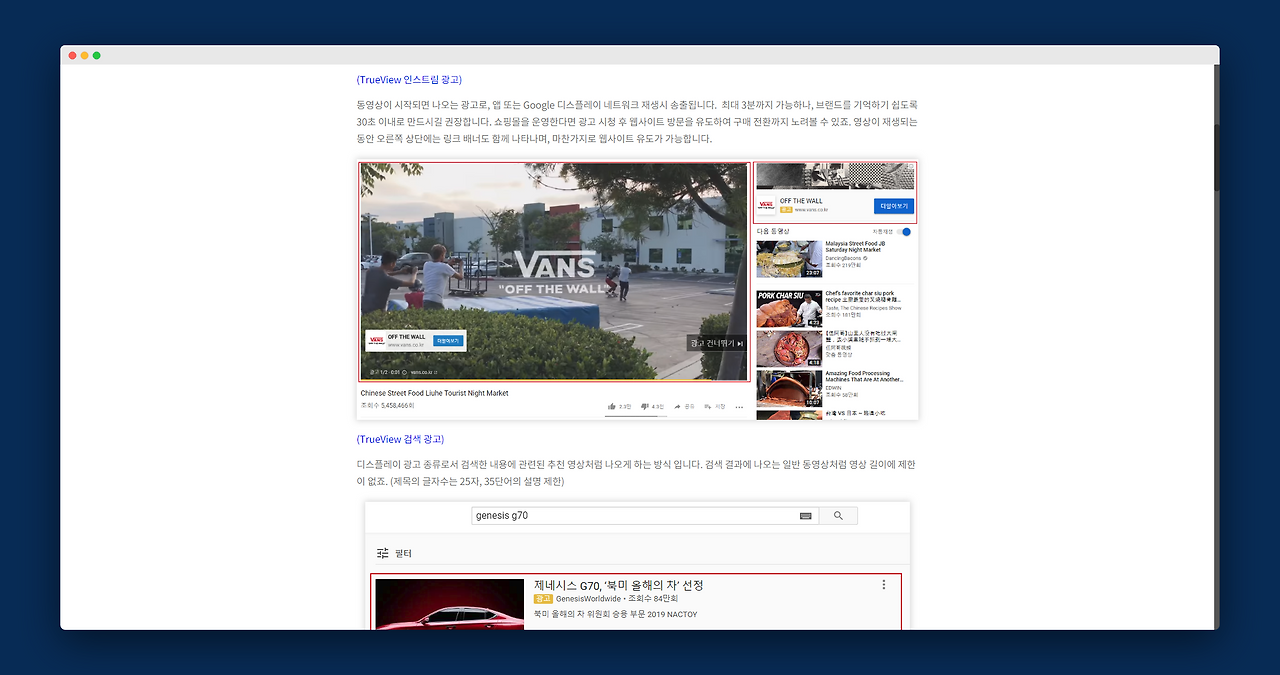This screenshot has height=675, width=1280.
Task: Click the Vans OFF THE WALL video frame
Action: coord(554,272)
